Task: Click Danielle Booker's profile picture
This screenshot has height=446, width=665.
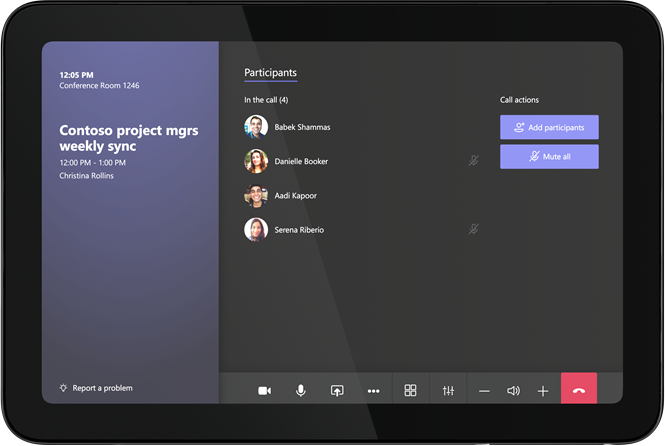Action: (x=256, y=161)
